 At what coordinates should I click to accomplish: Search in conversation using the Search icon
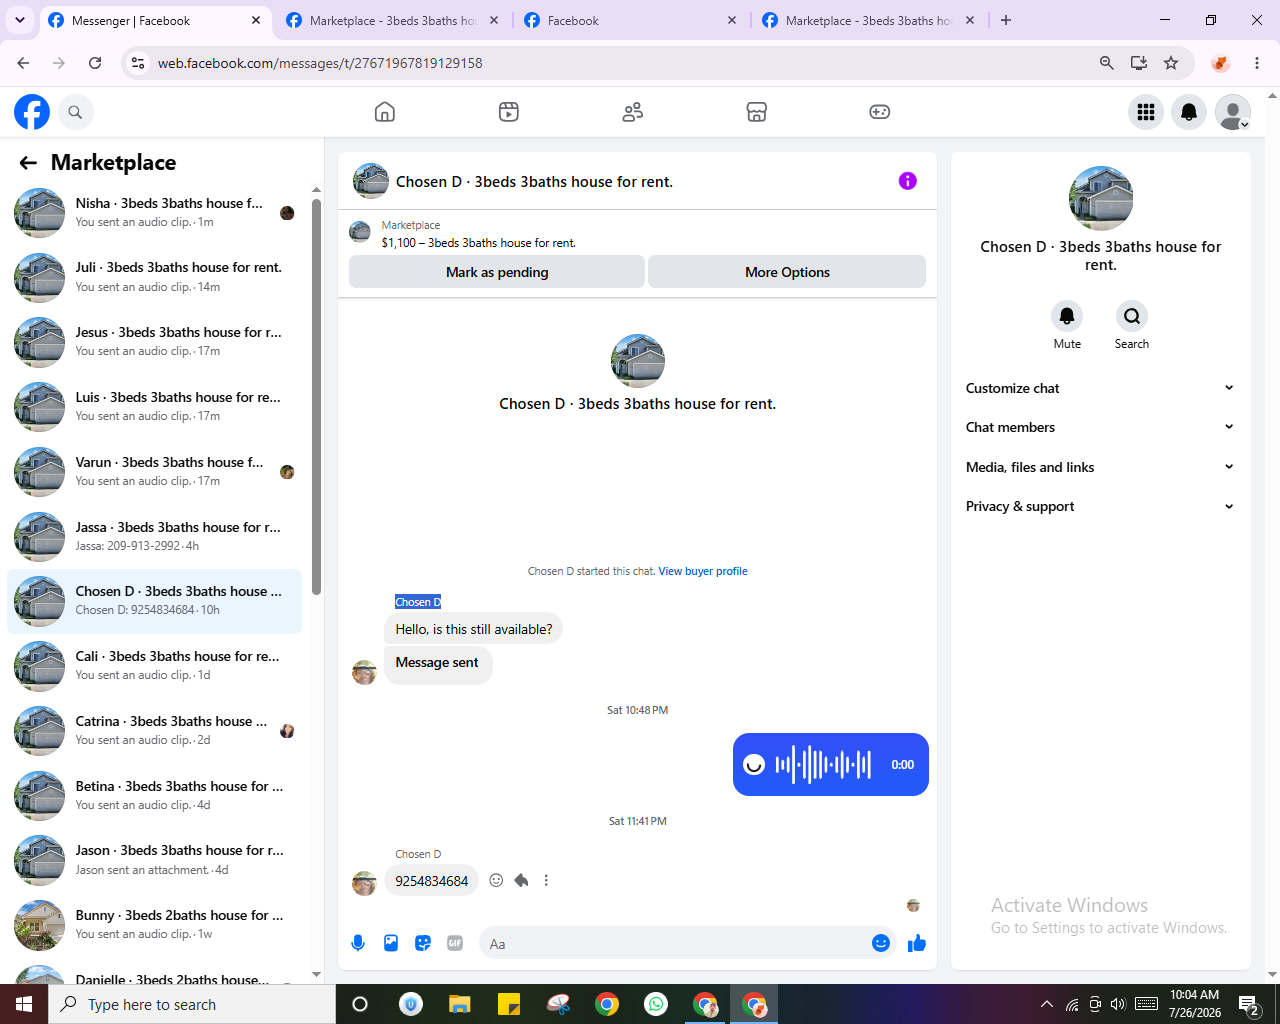click(x=1132, y=316)
